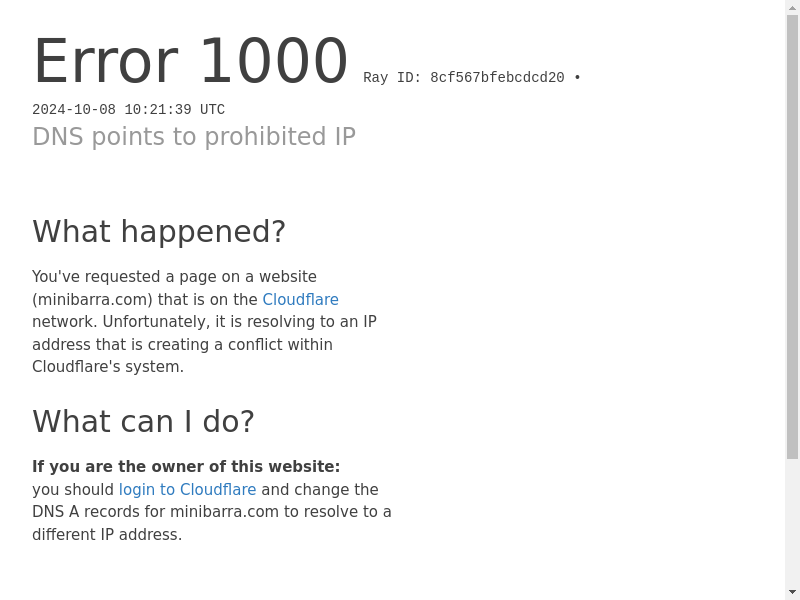Click '(minibarra.com)' in the first paragraph
Screen dimensions: 800x600
click(x=92, y=299)
